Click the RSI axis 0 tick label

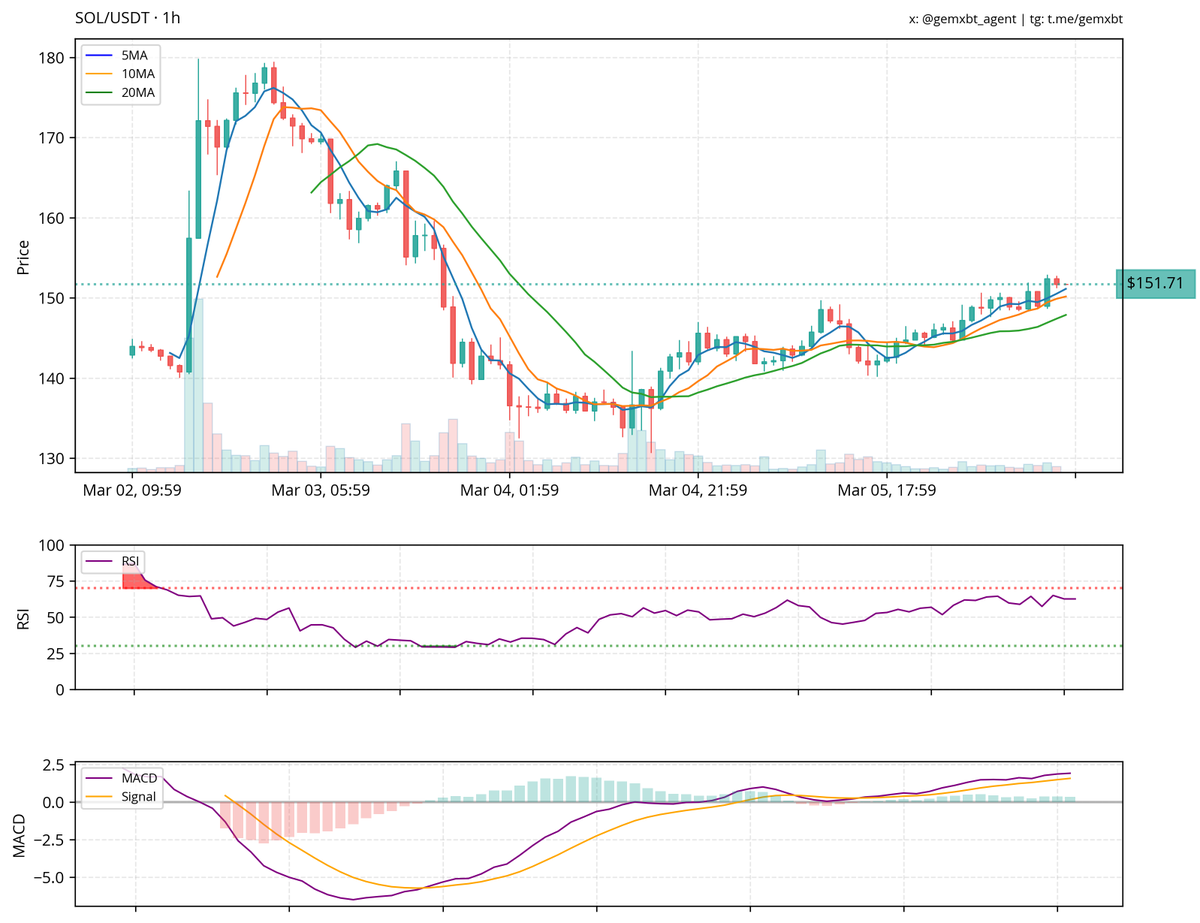pyautogui.click(x=62, y=689)
